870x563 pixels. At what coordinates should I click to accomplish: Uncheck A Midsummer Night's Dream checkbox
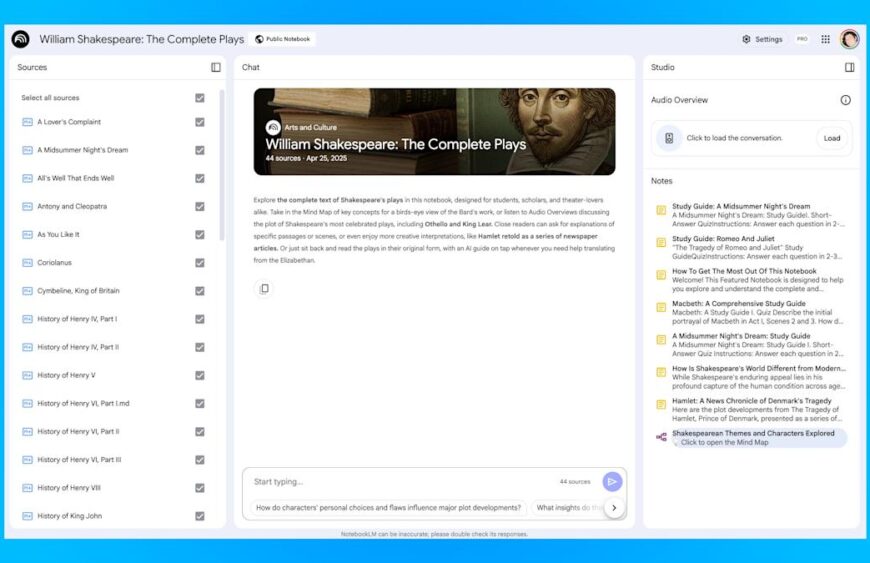[200, 150]
